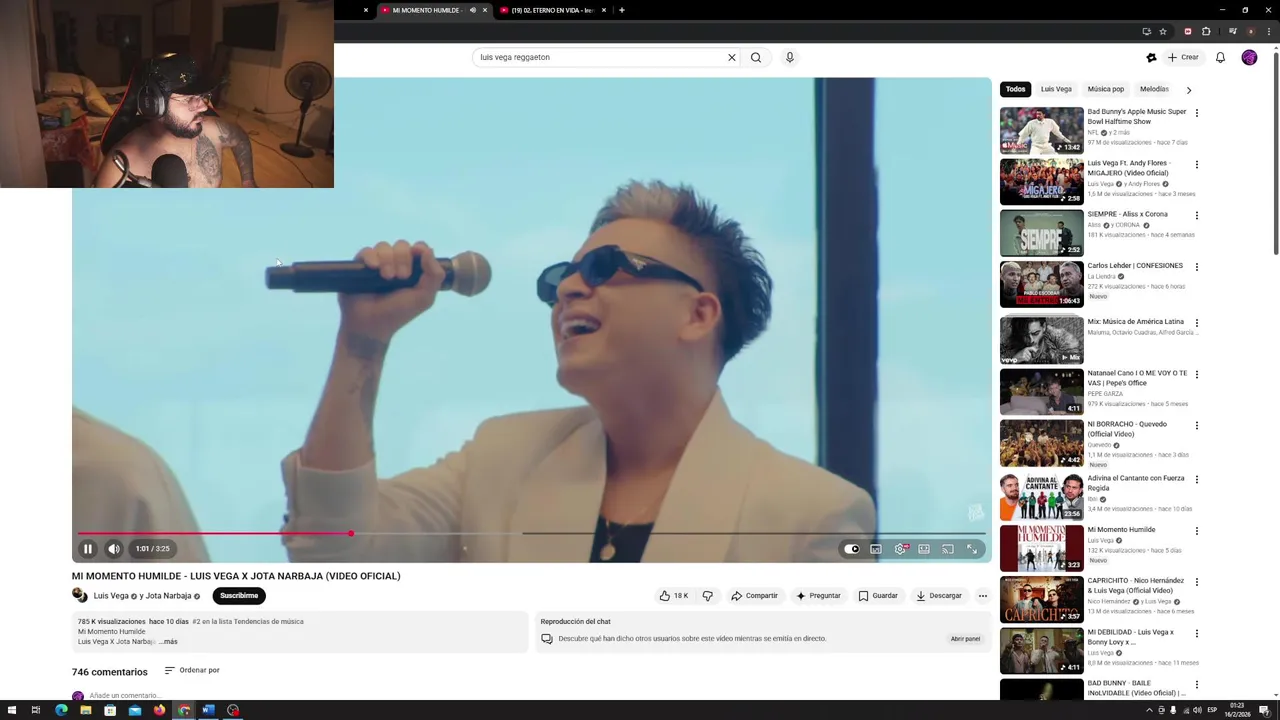
Task: Run search with the magnifier button
Action: (x=756, y=57)
